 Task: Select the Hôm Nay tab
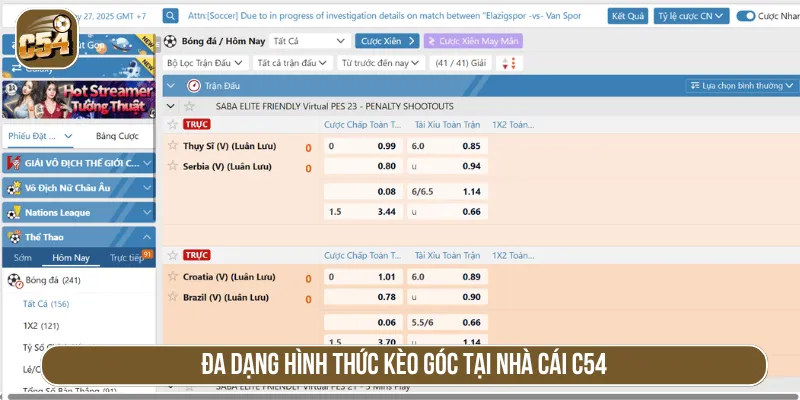pos(71,258)
